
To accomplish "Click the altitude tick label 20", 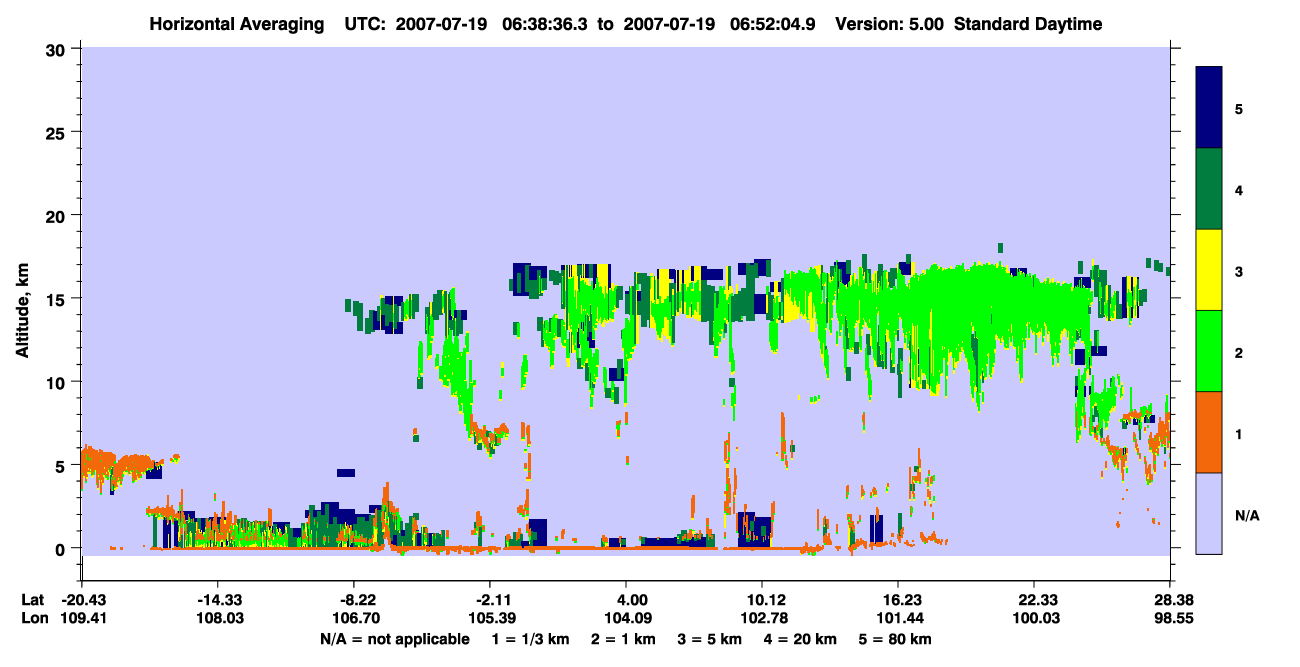I will pos(58,215).
